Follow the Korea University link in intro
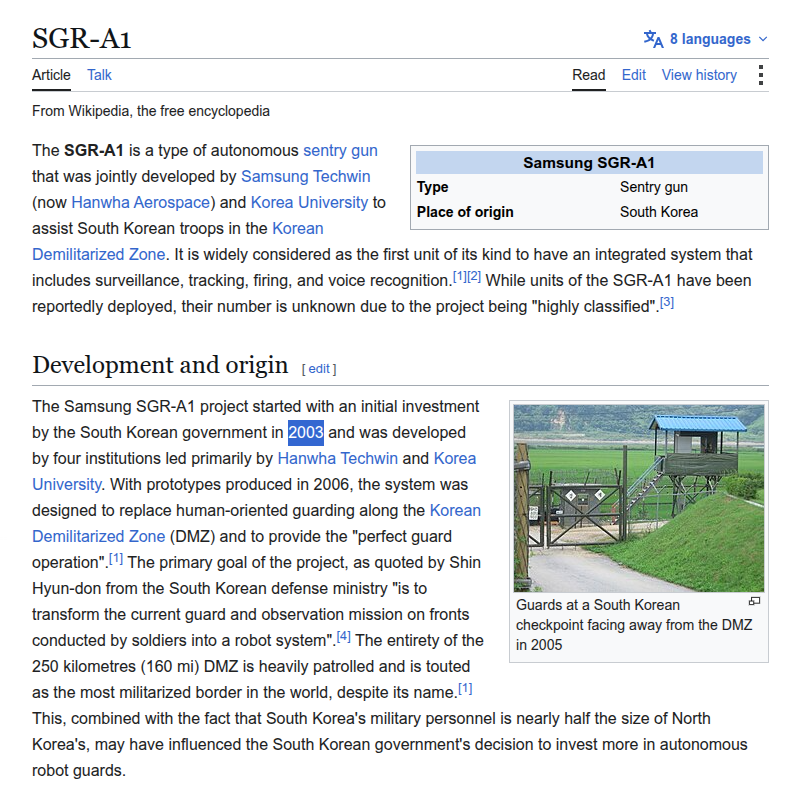Viewport: 785px width, 810px height. pyautogui.click(x=309, y=202)
